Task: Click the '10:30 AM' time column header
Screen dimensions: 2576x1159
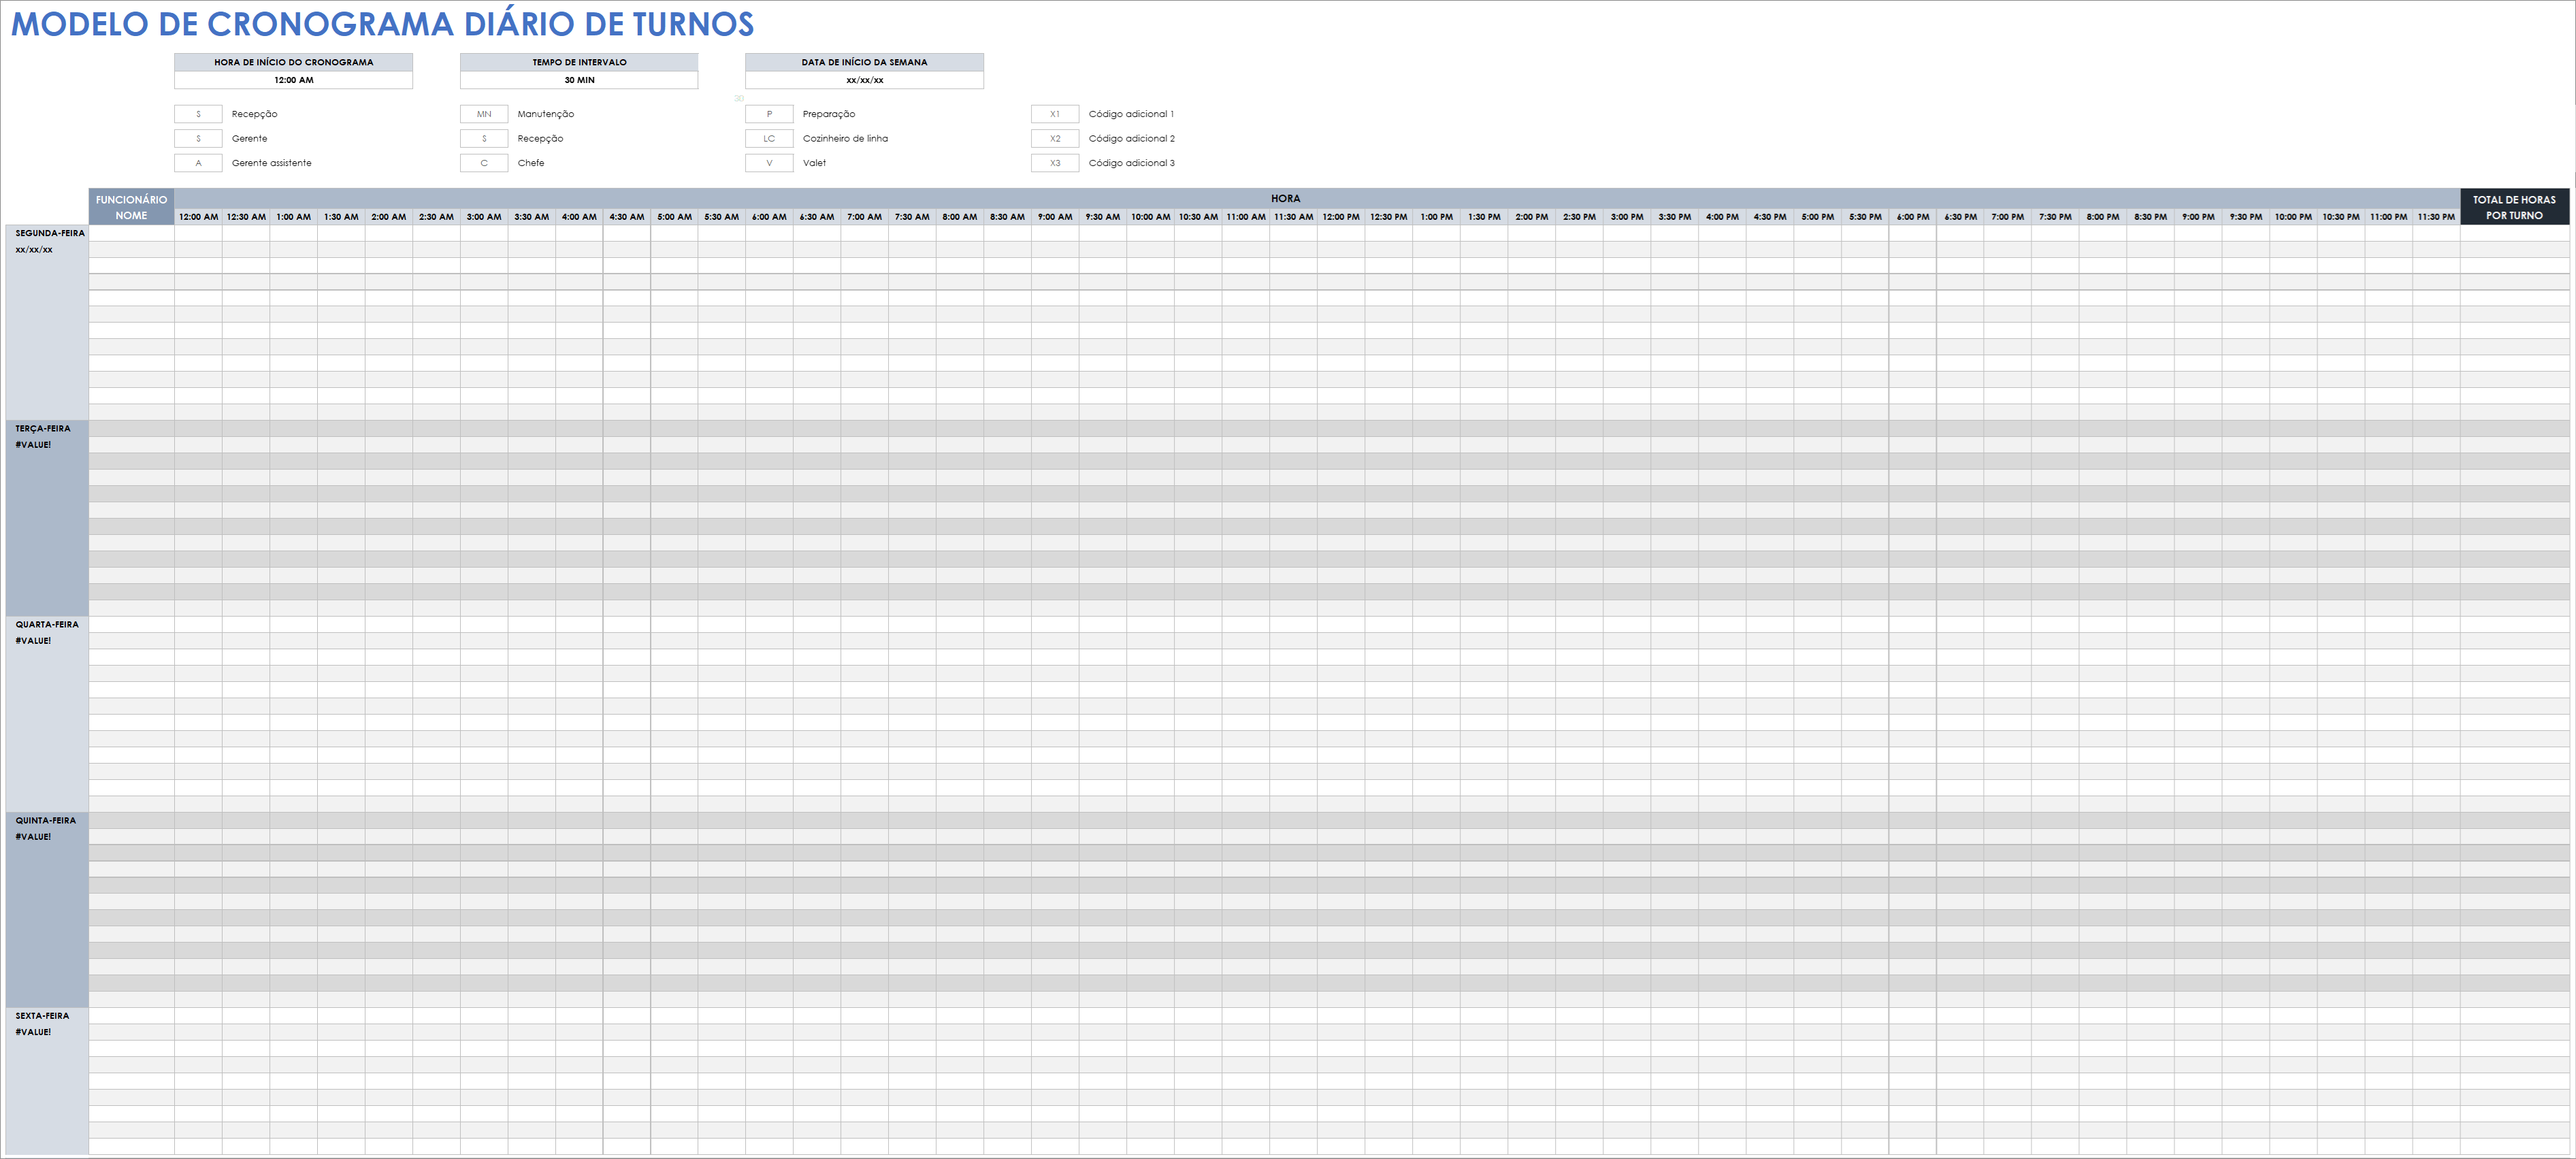Action: (1198, 217)
